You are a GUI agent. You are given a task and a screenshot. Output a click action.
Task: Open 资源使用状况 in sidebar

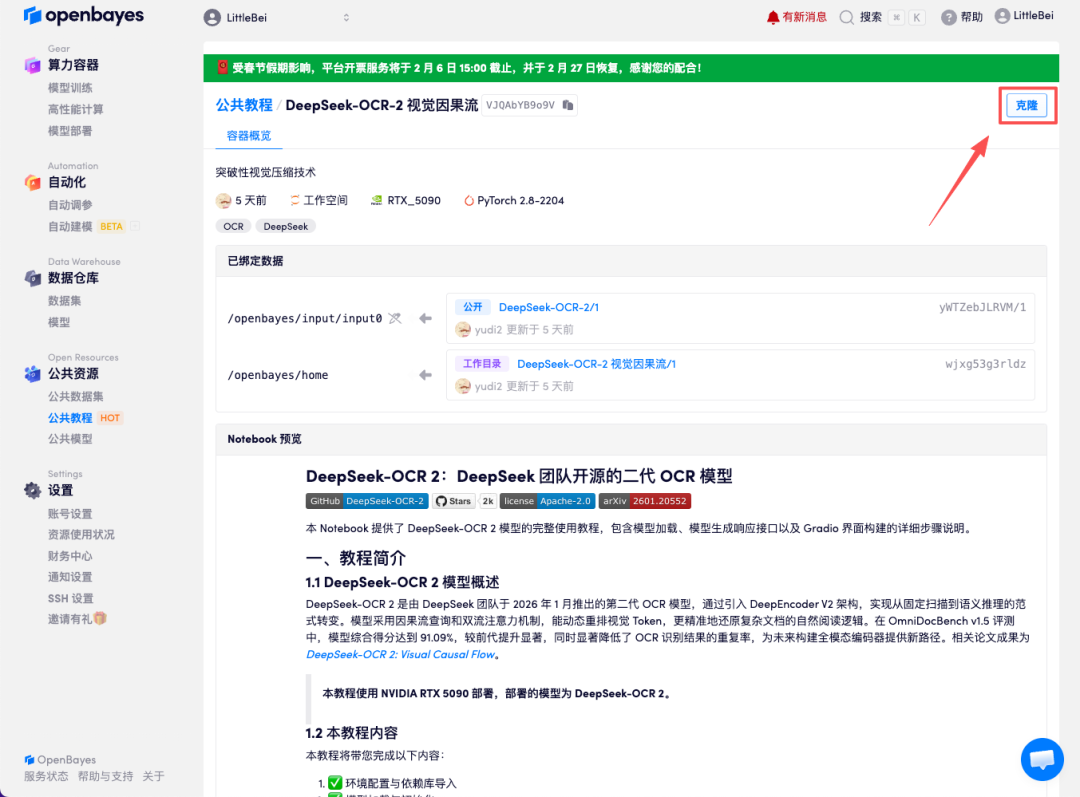coord(81,534)
